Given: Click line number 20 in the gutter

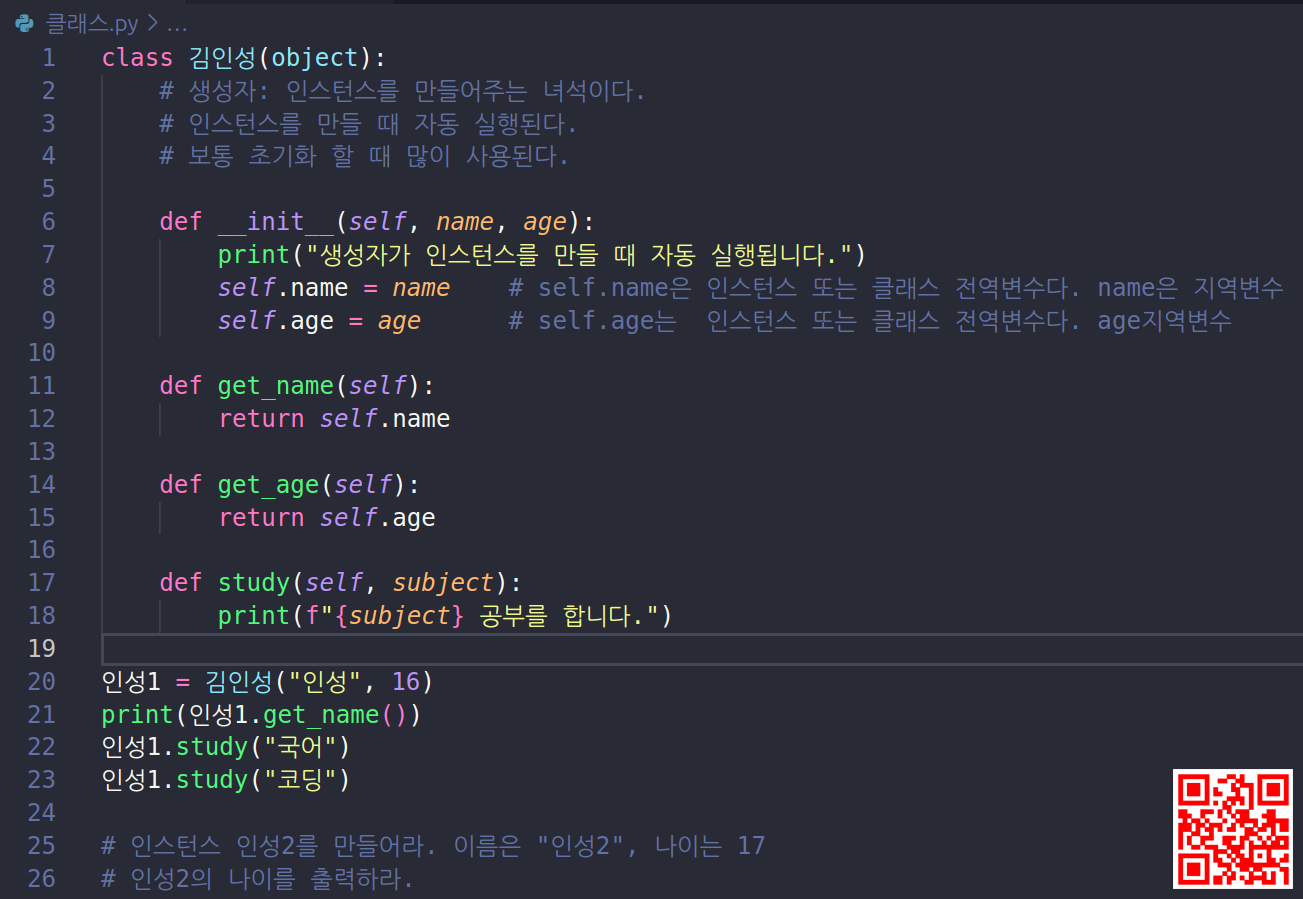Looking at the screenshot, I should coord(42,682).
